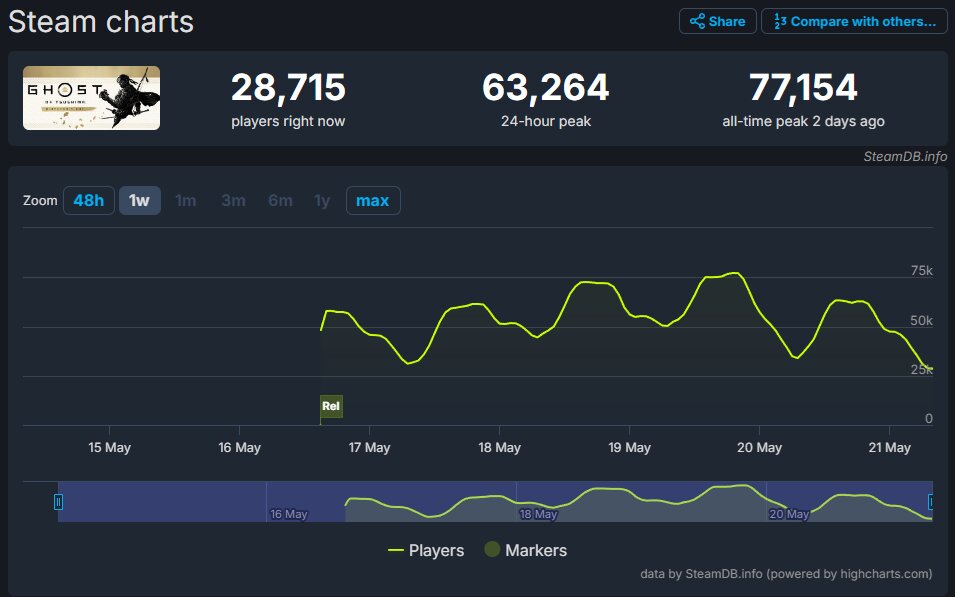Toggle the Markers series in legend

point(526,551)
